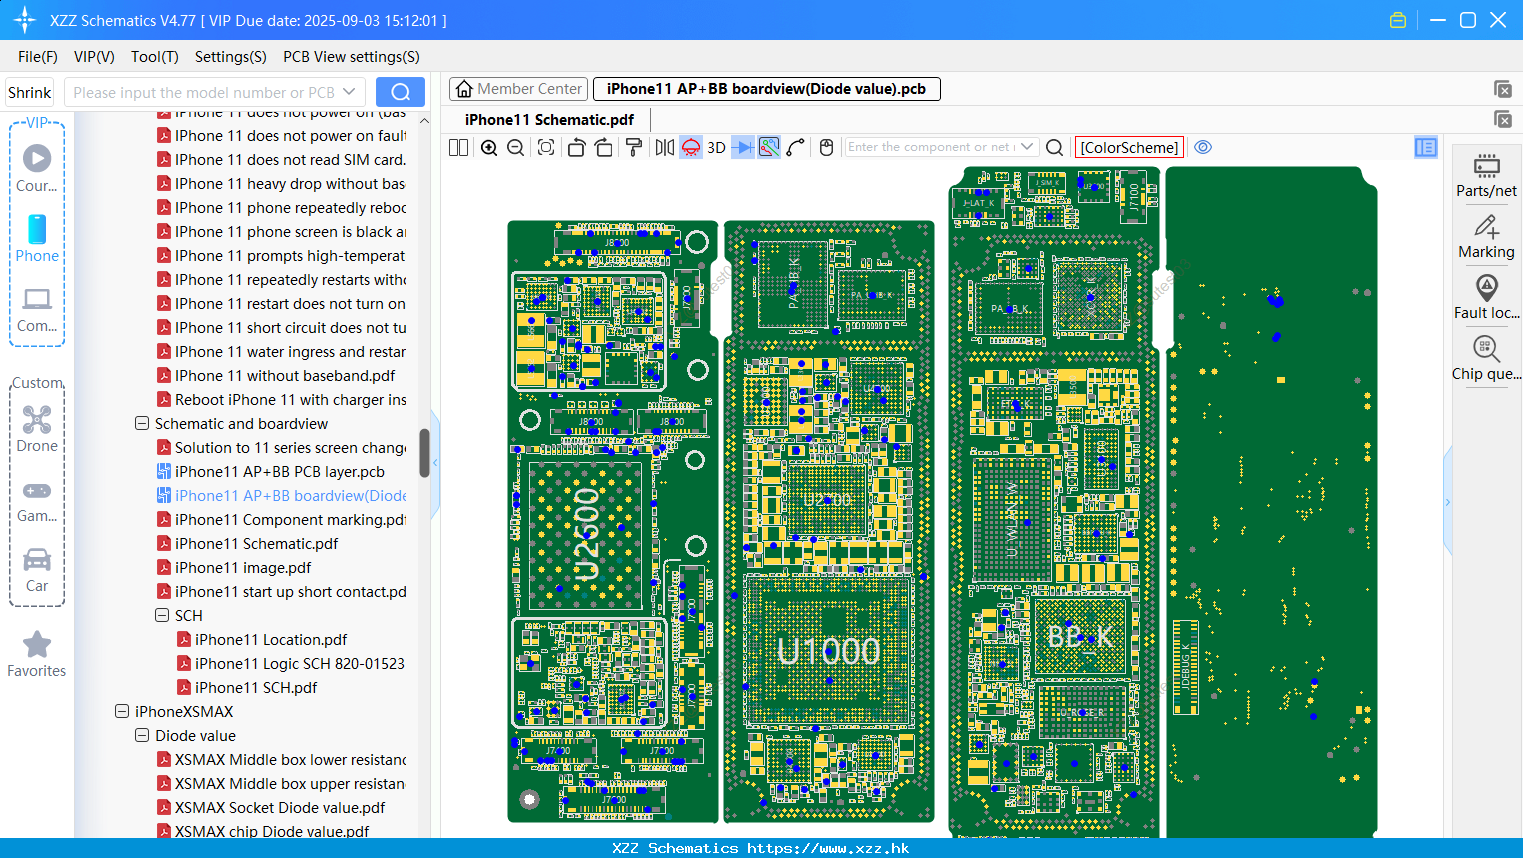The width and height of the screenshot is (1523, 858).
Task: Open the Tool(T) menu
Action: pos(155,57)
